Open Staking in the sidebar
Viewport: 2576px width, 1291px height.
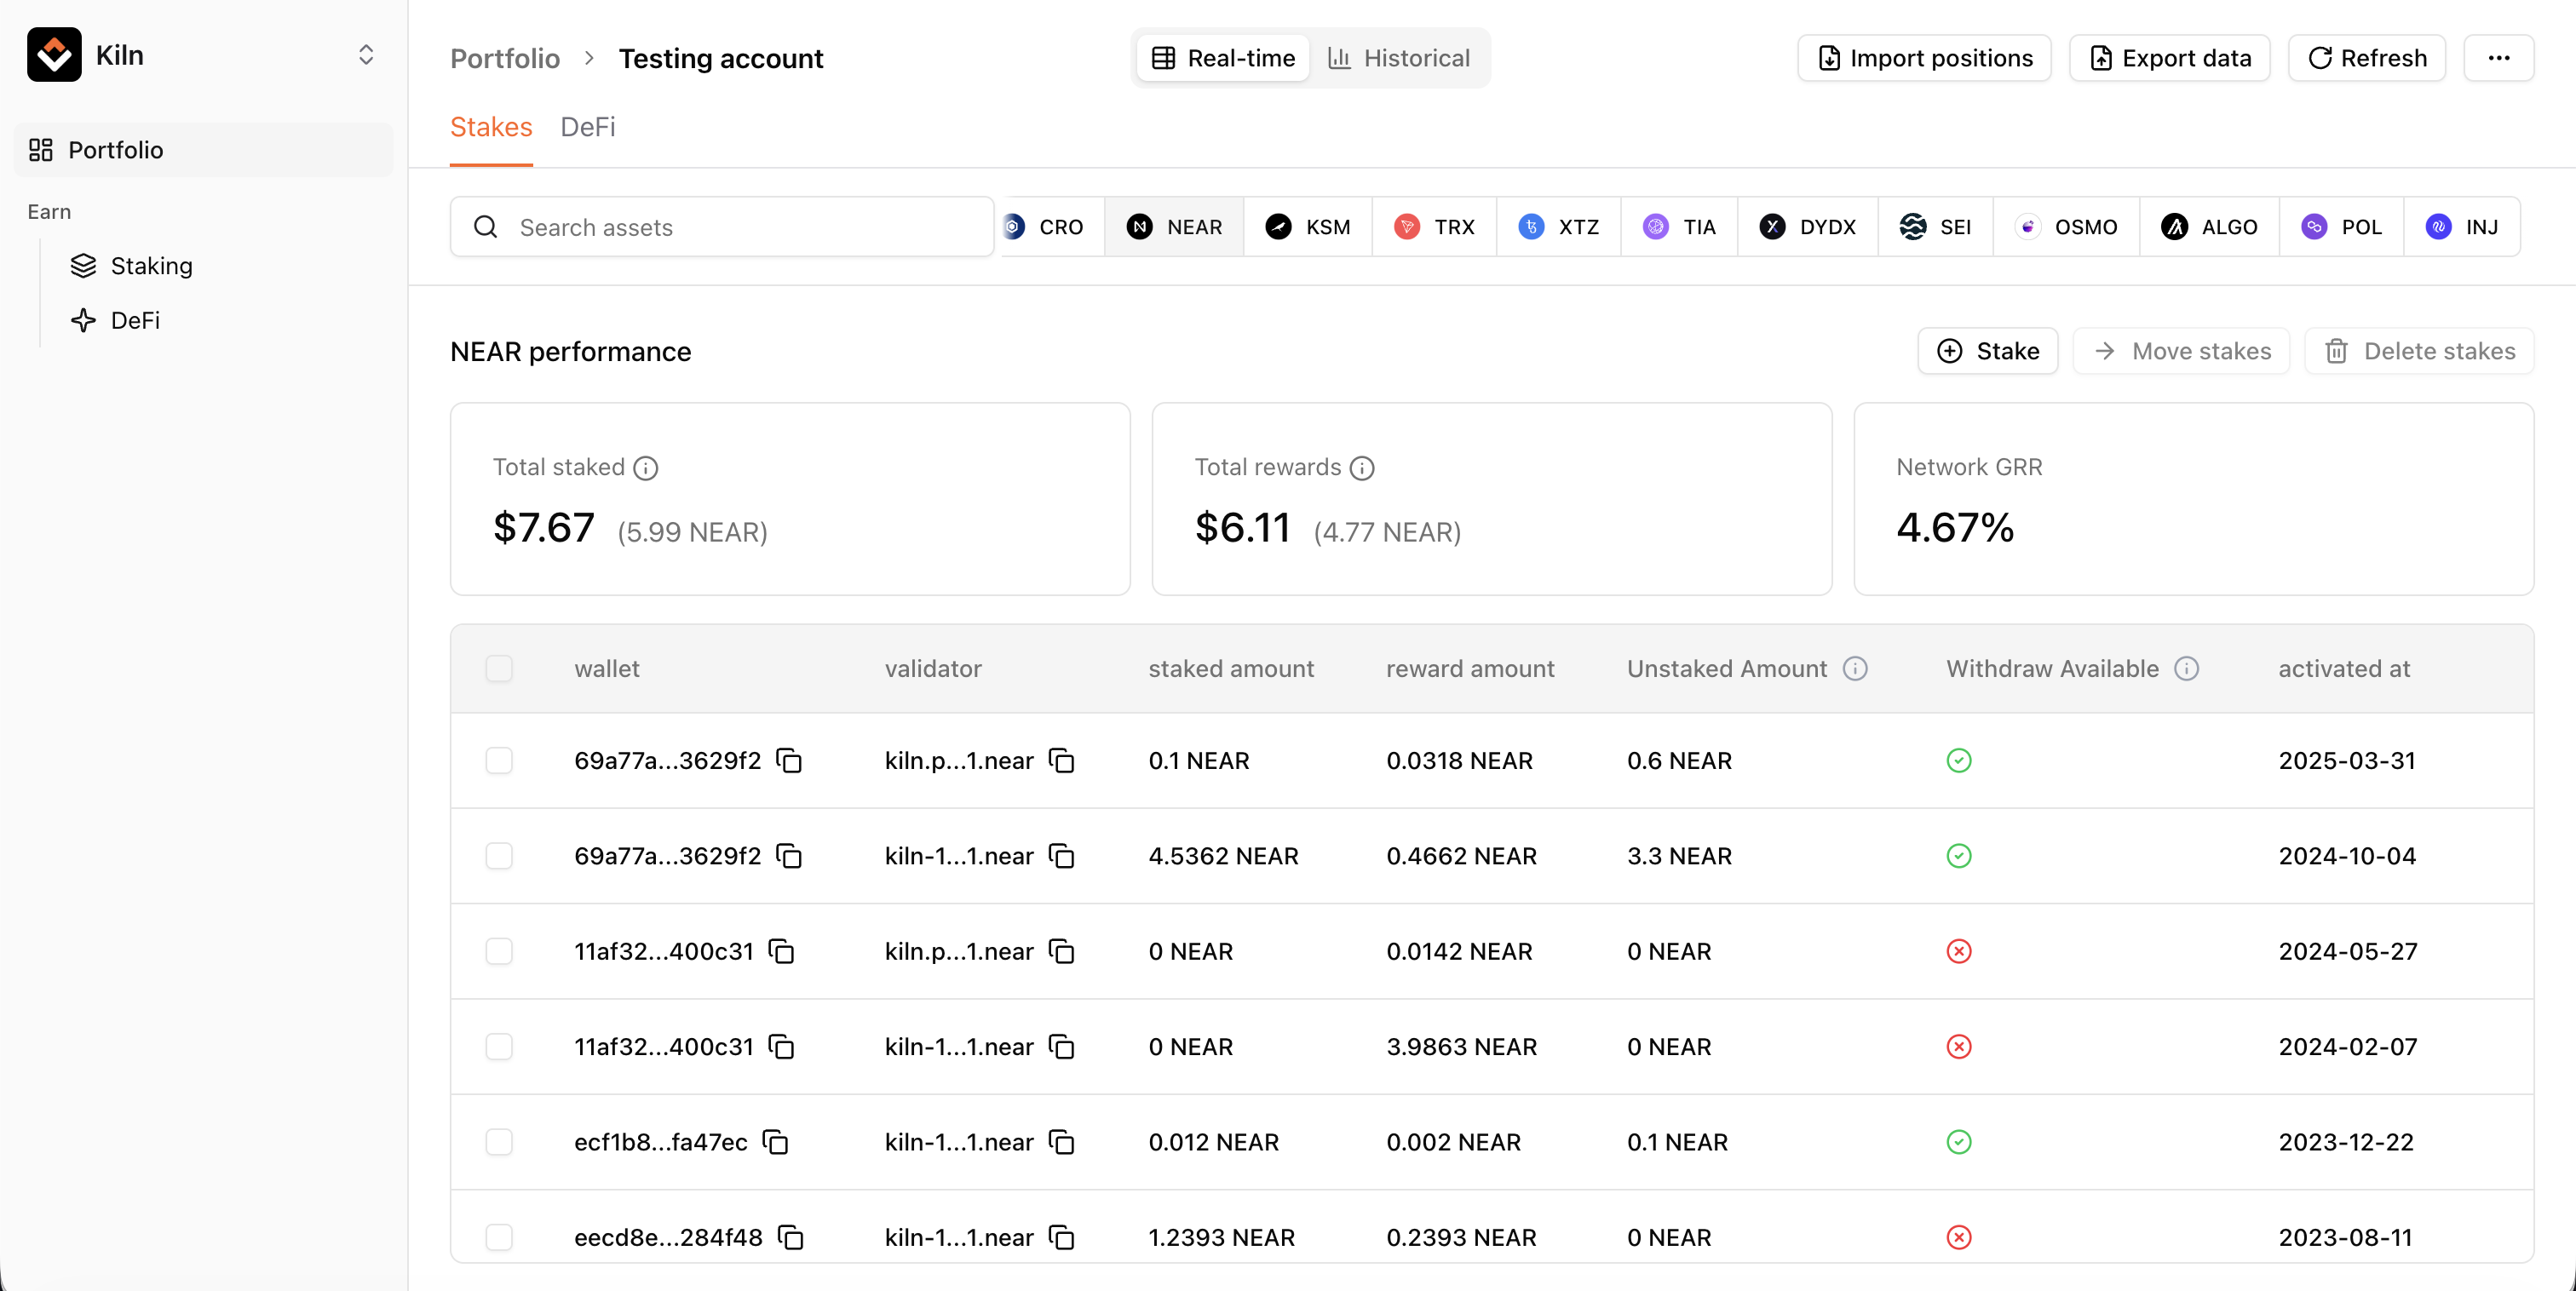coord(151,266)
